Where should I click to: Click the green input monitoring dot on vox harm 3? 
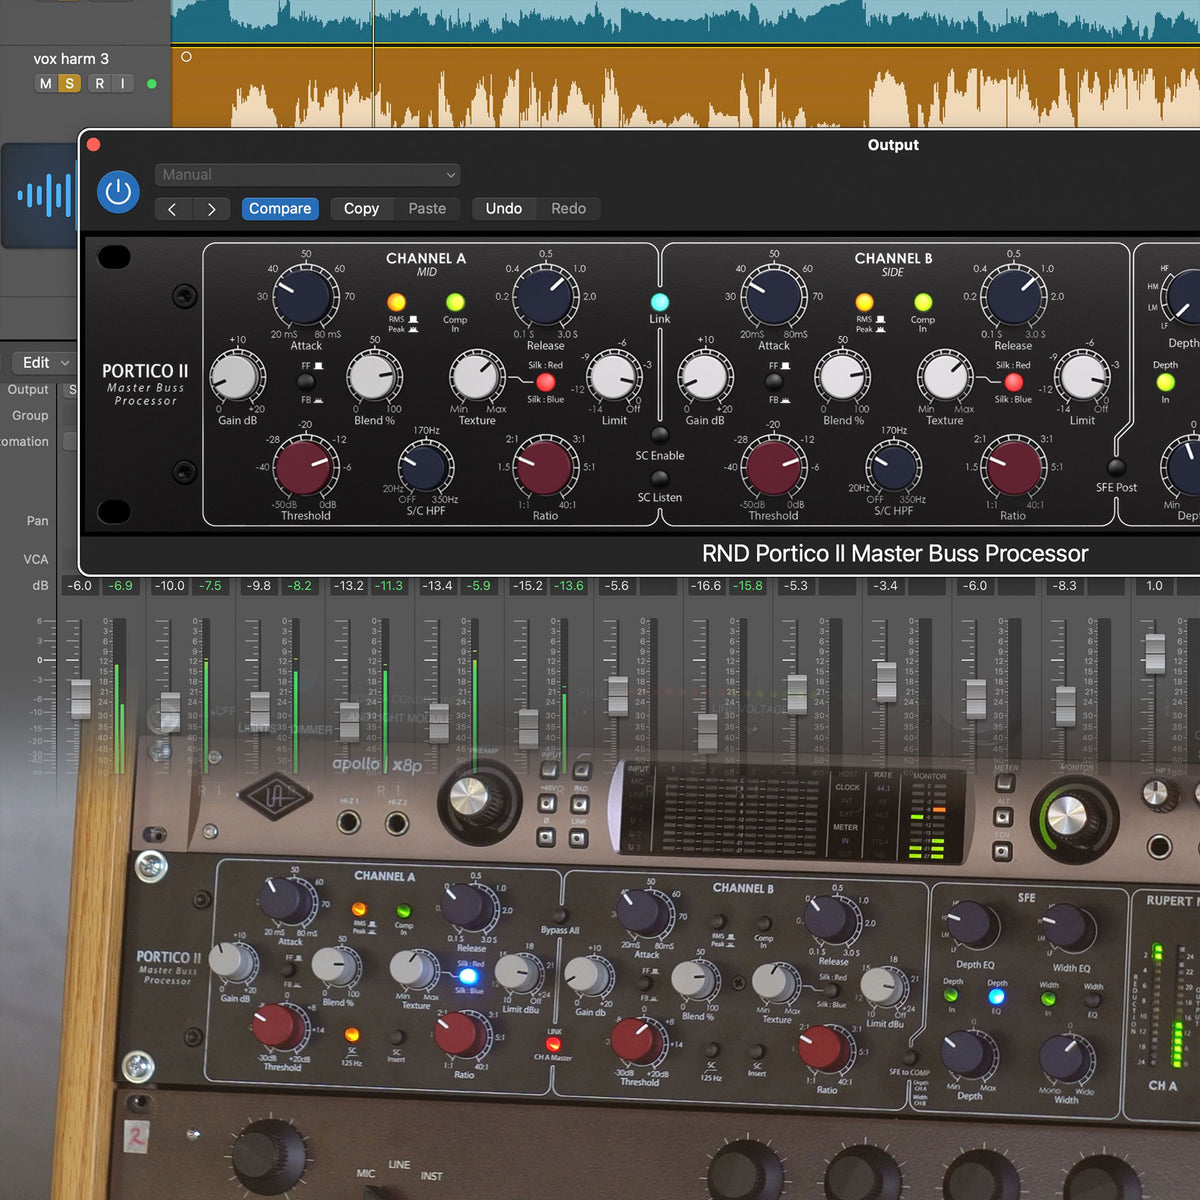152,84
